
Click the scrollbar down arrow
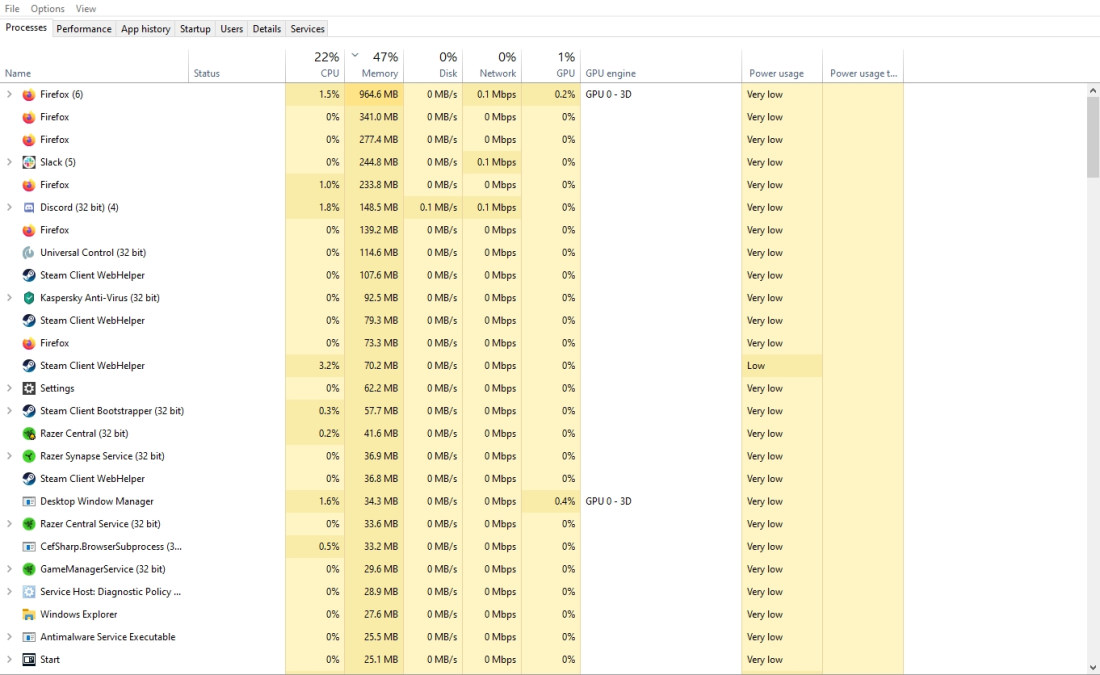pos(1092,667)
